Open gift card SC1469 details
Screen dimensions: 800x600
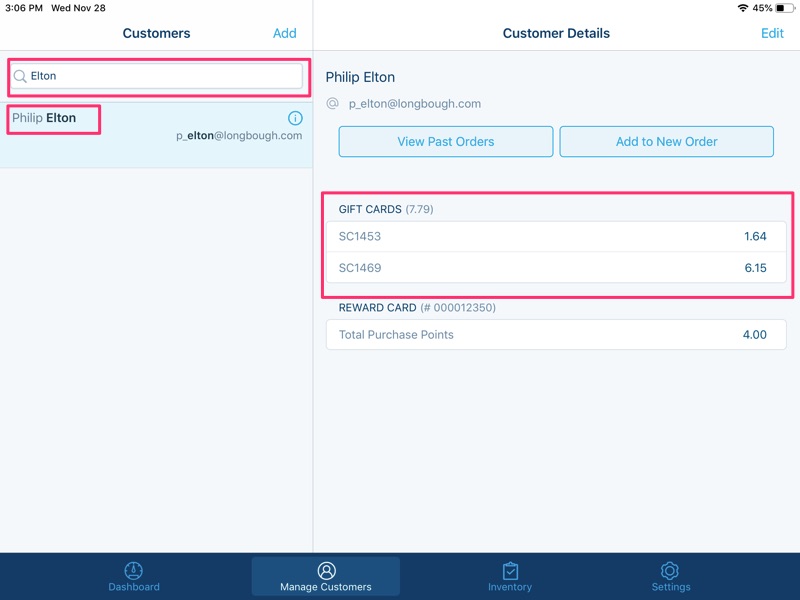pyautogui.click(x=555, y=267)
